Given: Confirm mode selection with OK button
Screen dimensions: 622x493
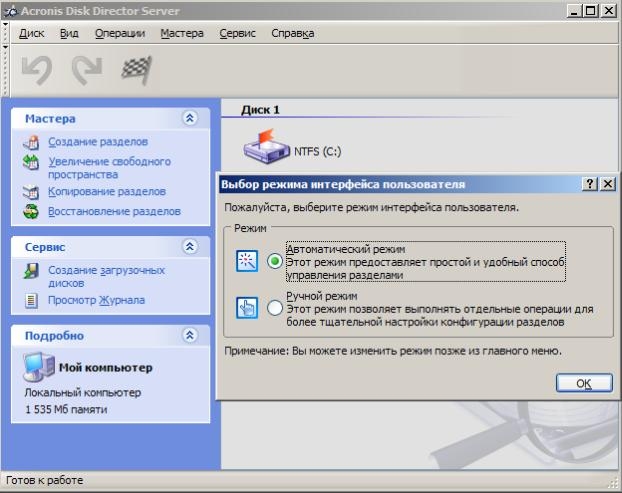Looking at the screenshot, I should 584,383.
